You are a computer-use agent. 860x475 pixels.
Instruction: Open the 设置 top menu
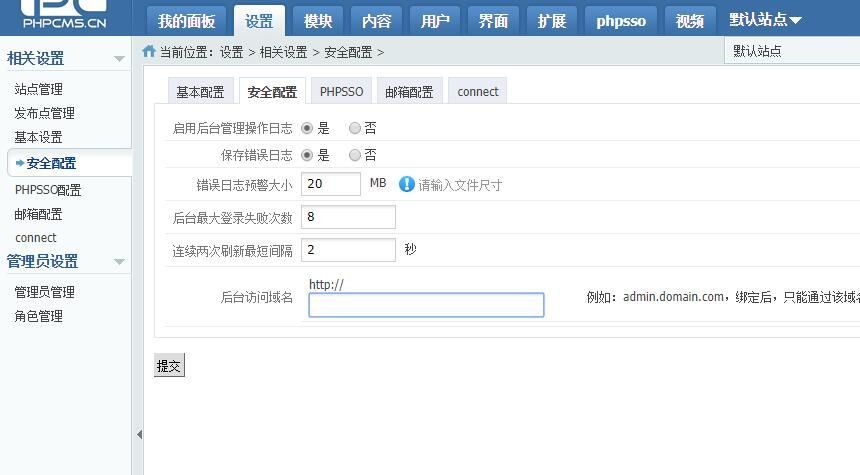tap(259, 21)
